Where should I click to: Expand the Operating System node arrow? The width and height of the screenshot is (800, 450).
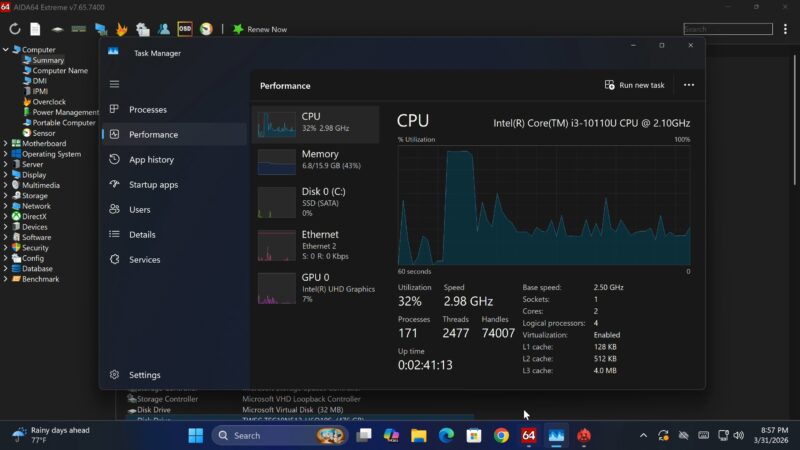pos(6,154)
